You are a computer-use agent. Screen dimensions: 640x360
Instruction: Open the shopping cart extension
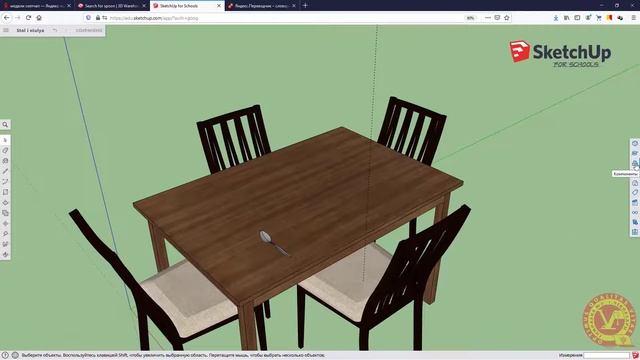coord(599,18)
